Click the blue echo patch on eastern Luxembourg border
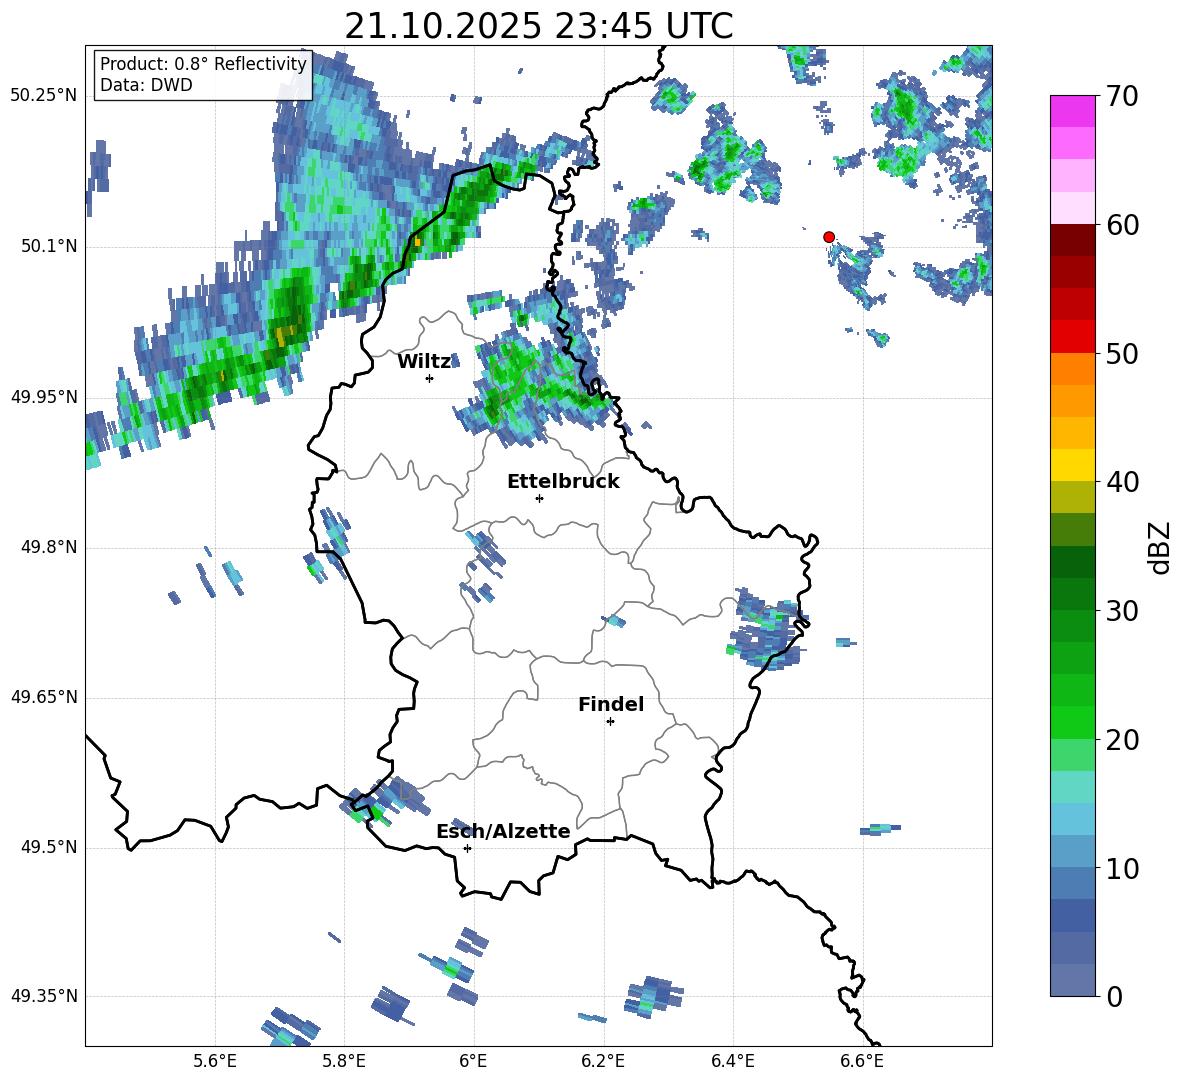Image resolution: width=1184 pixels, height=1081 pixels. pos(769,628)
